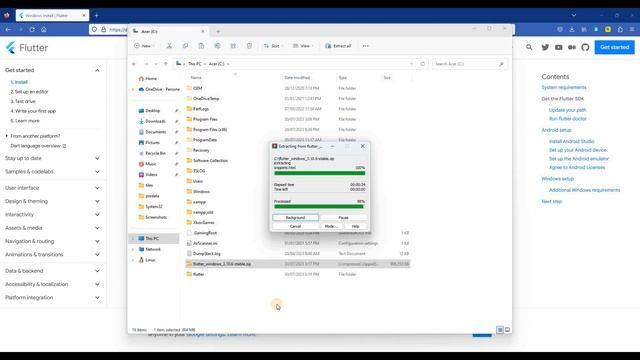Reload the page in the browser
The image size is (640, 360).
click(32, 29)
